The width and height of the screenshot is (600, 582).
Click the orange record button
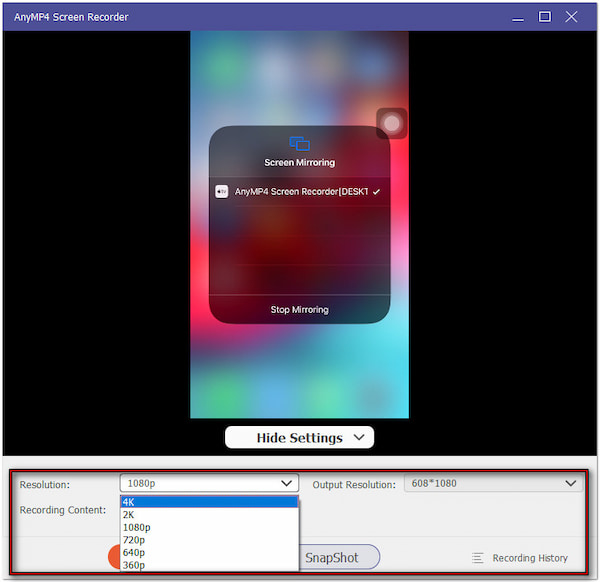[114, 557]
